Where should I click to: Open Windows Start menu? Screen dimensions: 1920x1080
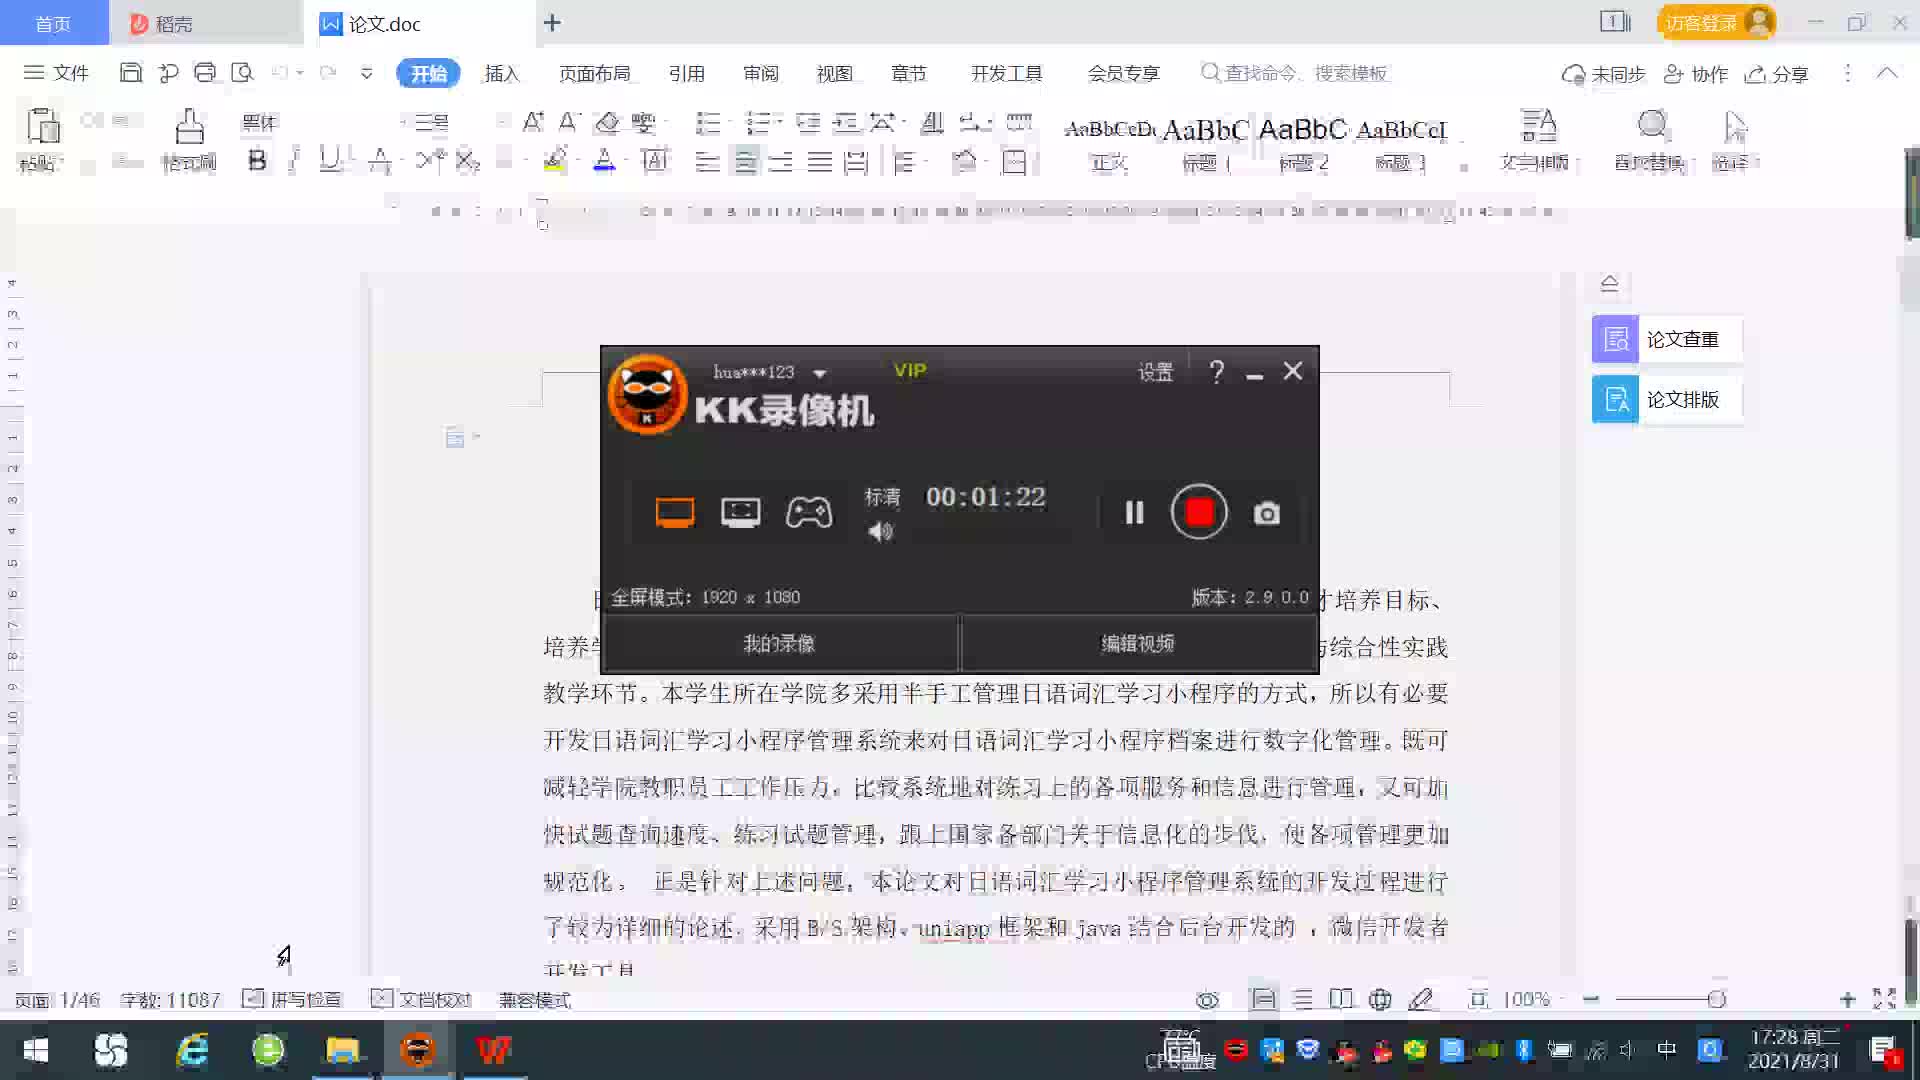tap(36, 1050)
